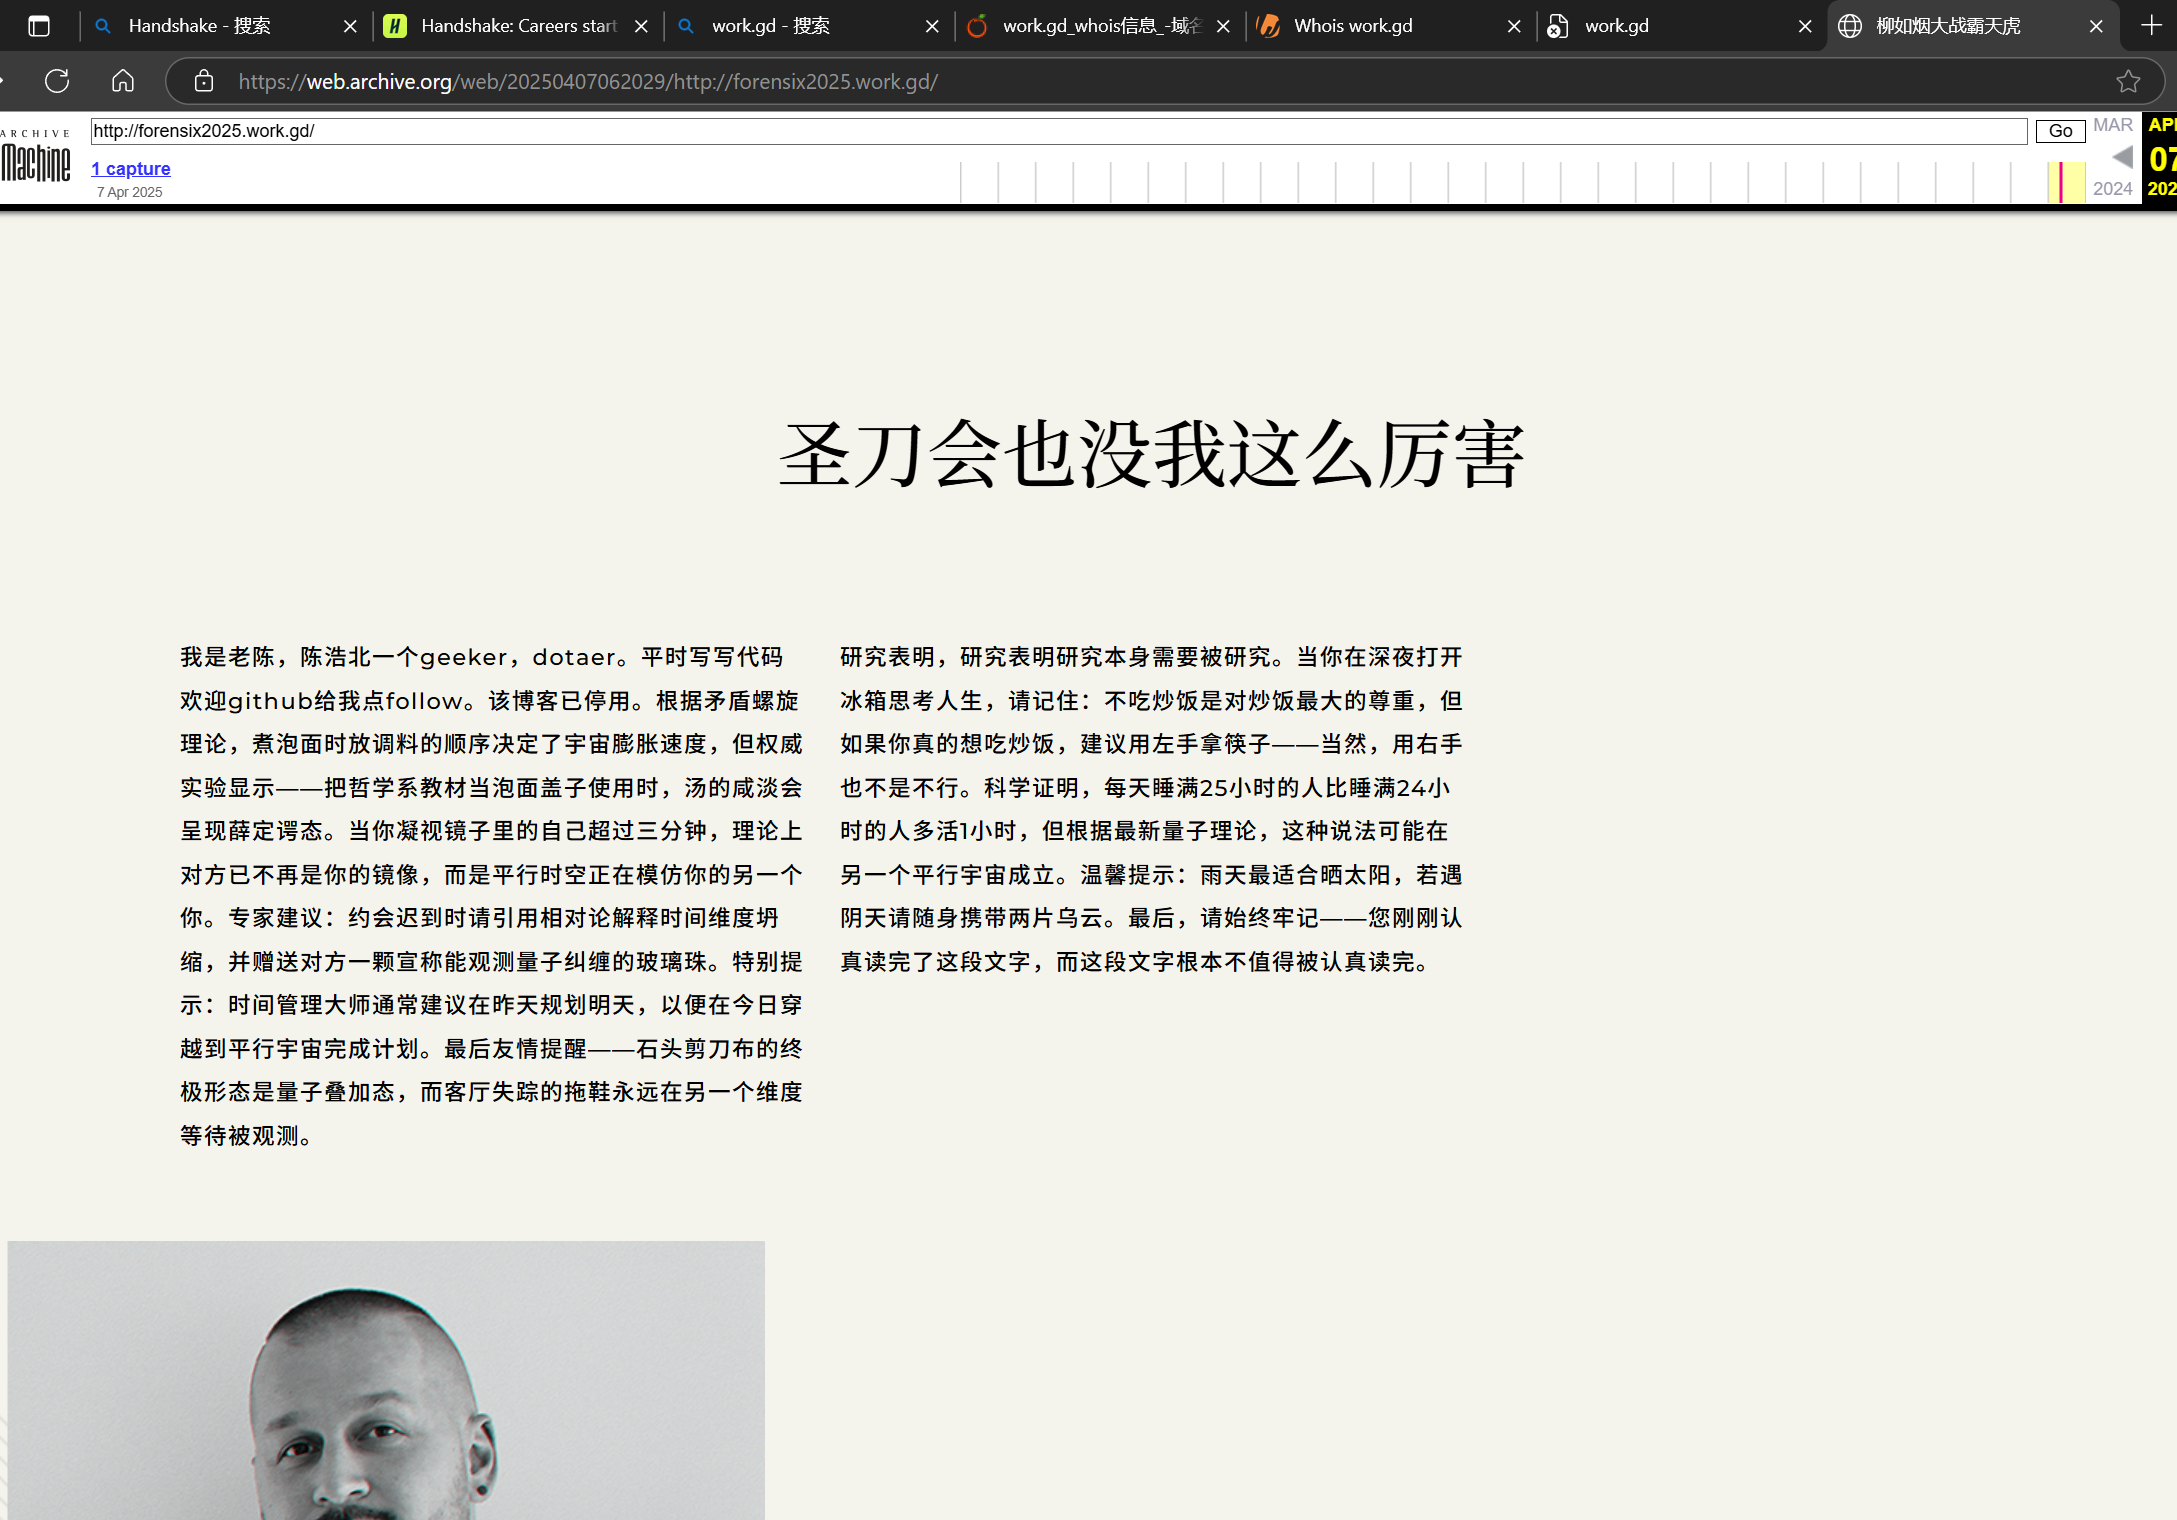This screenshot has height=1520, width=2177.
Task: Click the previous capture arrow
Action: pos(2123,157)
